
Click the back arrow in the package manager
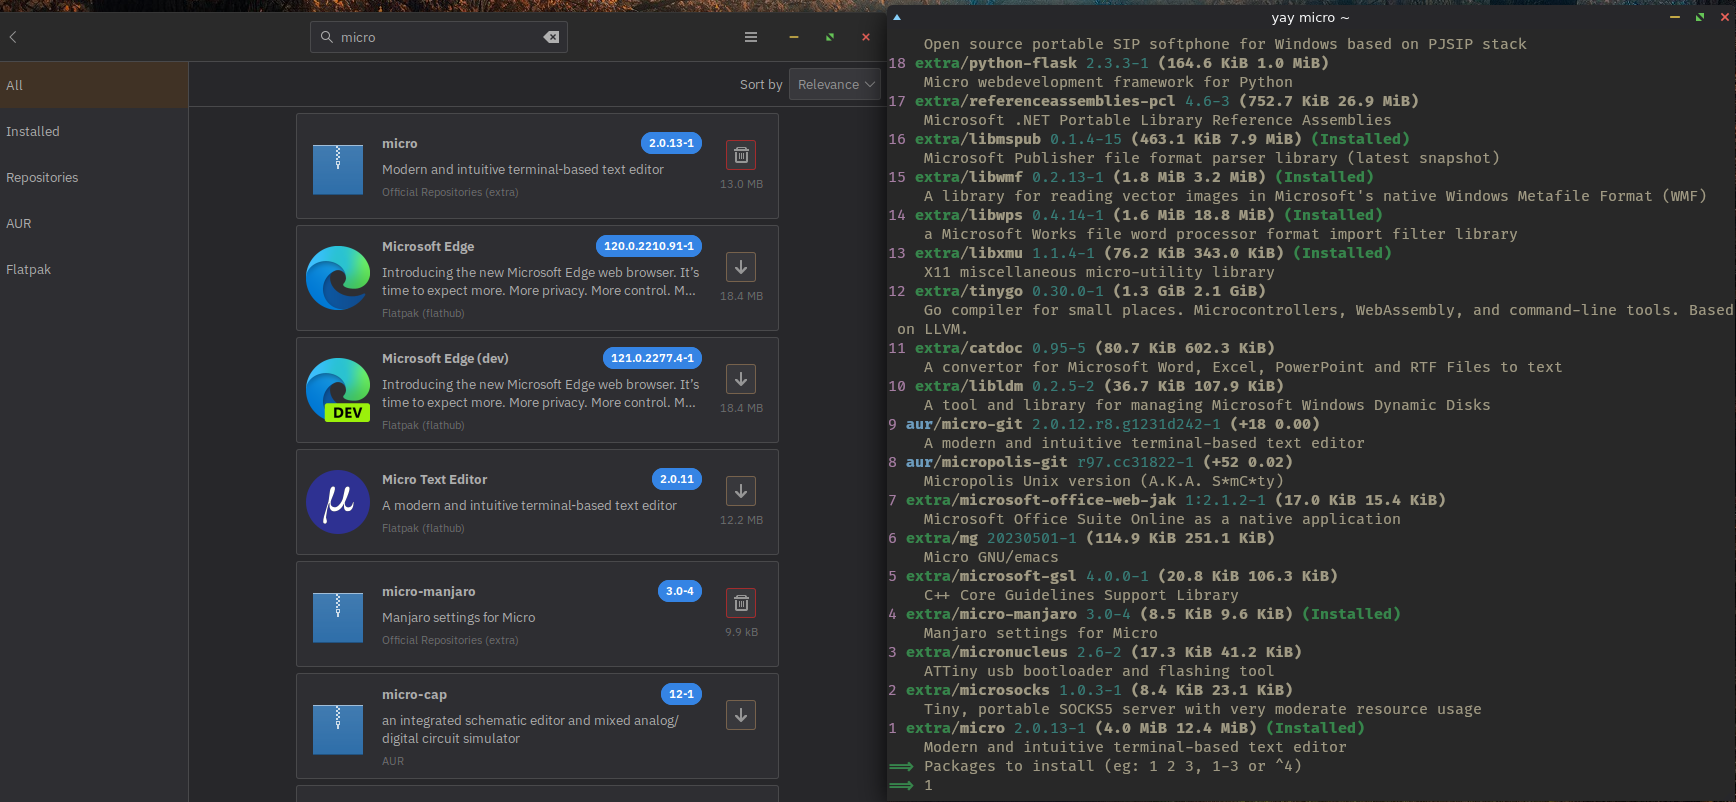[13, 37]
